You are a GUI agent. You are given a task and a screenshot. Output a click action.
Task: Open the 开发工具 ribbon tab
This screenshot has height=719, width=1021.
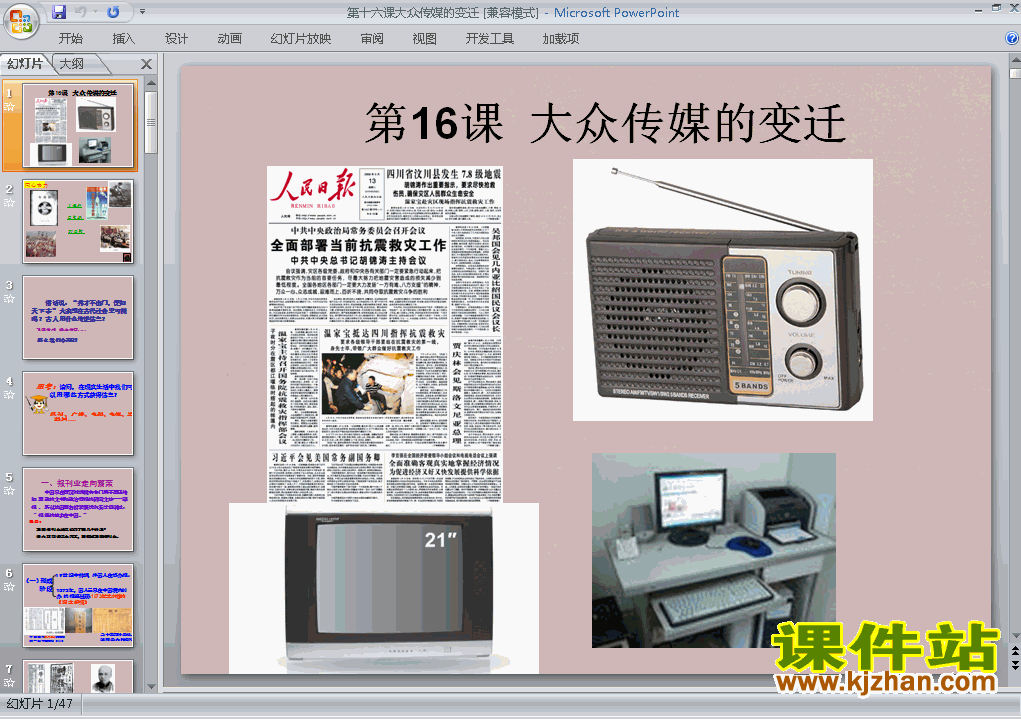click(x=490, y=38)
